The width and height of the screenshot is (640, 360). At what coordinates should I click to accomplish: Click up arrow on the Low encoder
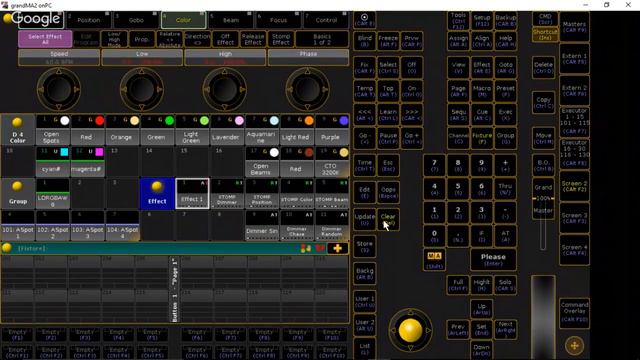(x=142, y=71)
